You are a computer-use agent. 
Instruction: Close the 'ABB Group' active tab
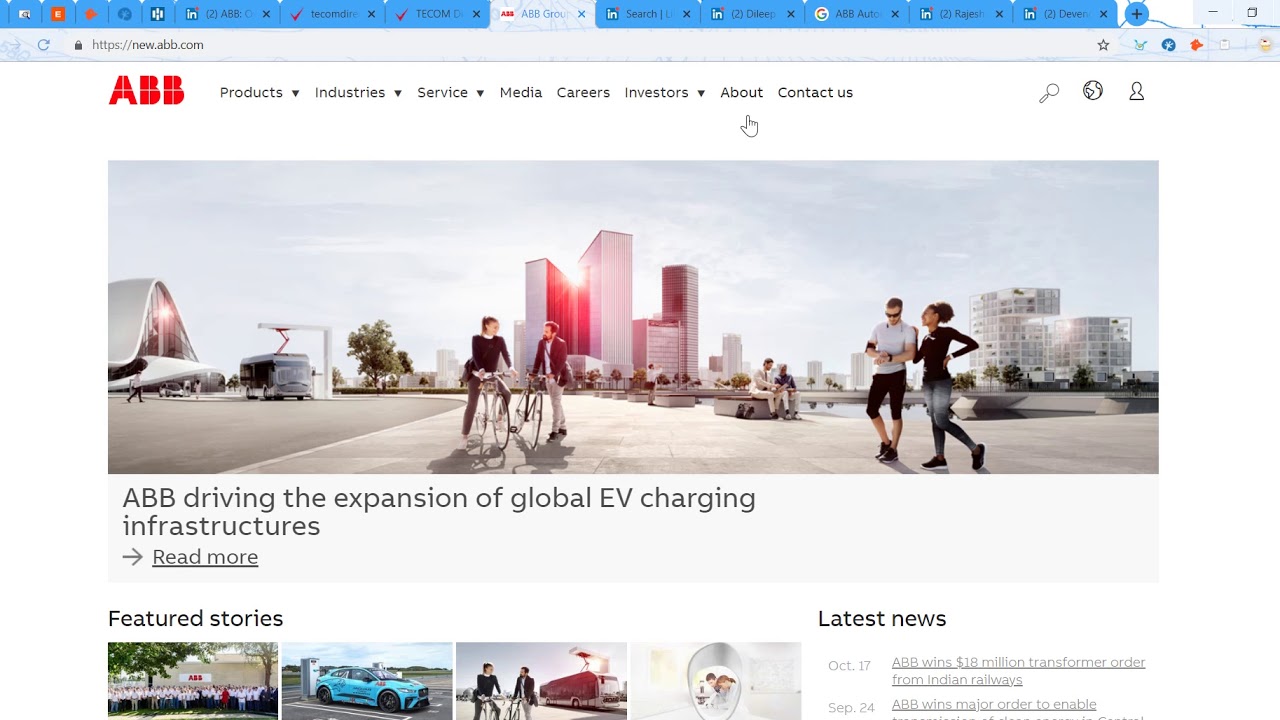click(581, 14)
